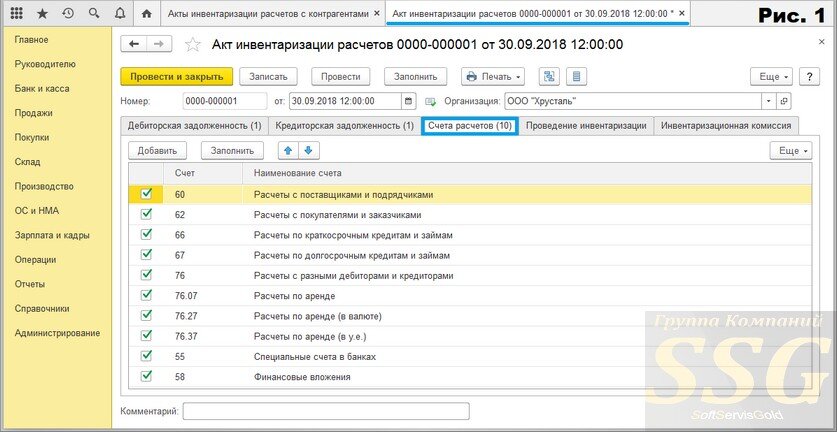Toggle checkbox for account 76.27
The image size is (837, 432).
(146, 316)
